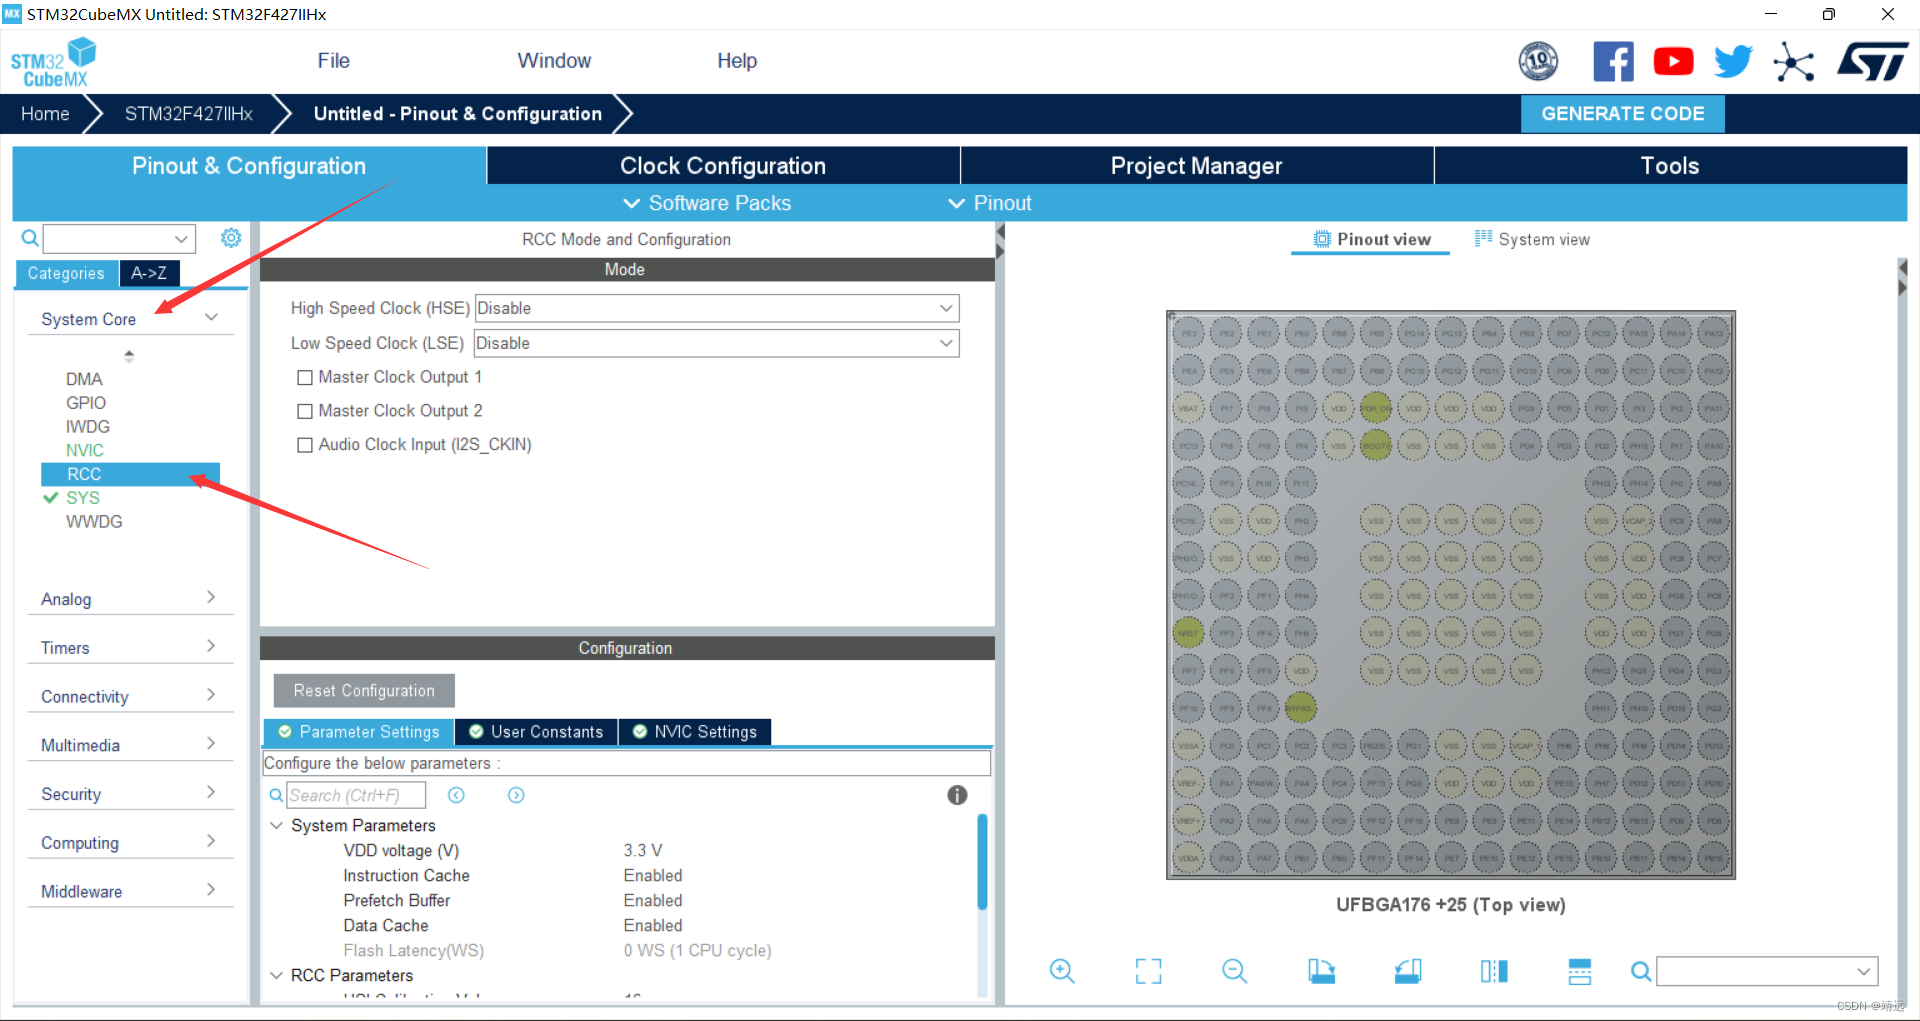Viewport: 1920px width, 1021px height.
Task: Open the Low Speed Clock (LSE) dropdown
Action: coord(717,343)
